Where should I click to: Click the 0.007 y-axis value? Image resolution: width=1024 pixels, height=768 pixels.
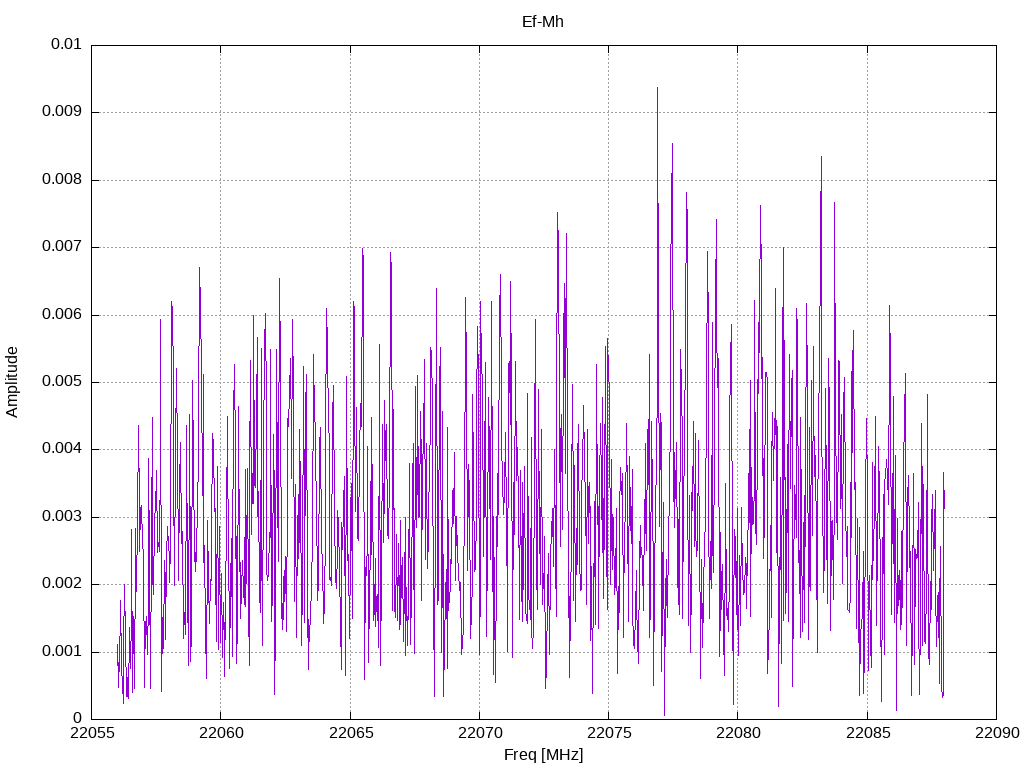click(62, 247)
